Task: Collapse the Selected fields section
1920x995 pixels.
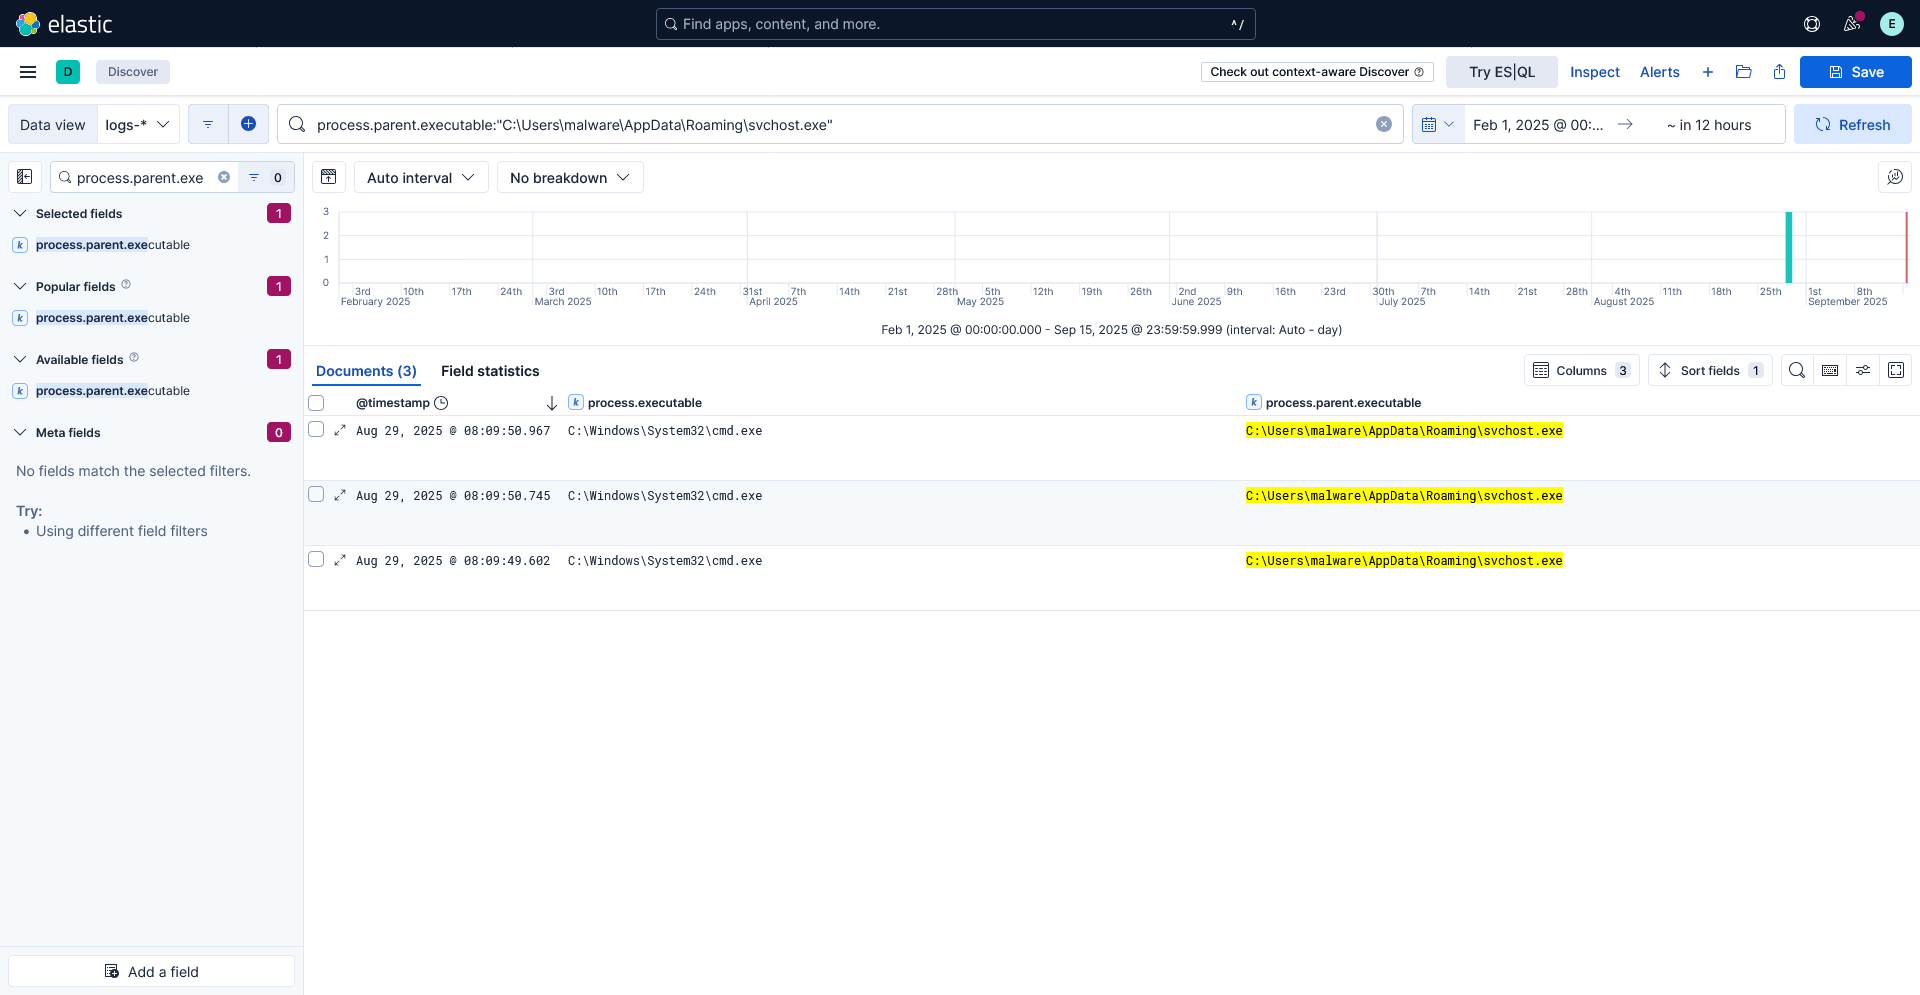Action: pyautogui.click(x=20, y=213)
